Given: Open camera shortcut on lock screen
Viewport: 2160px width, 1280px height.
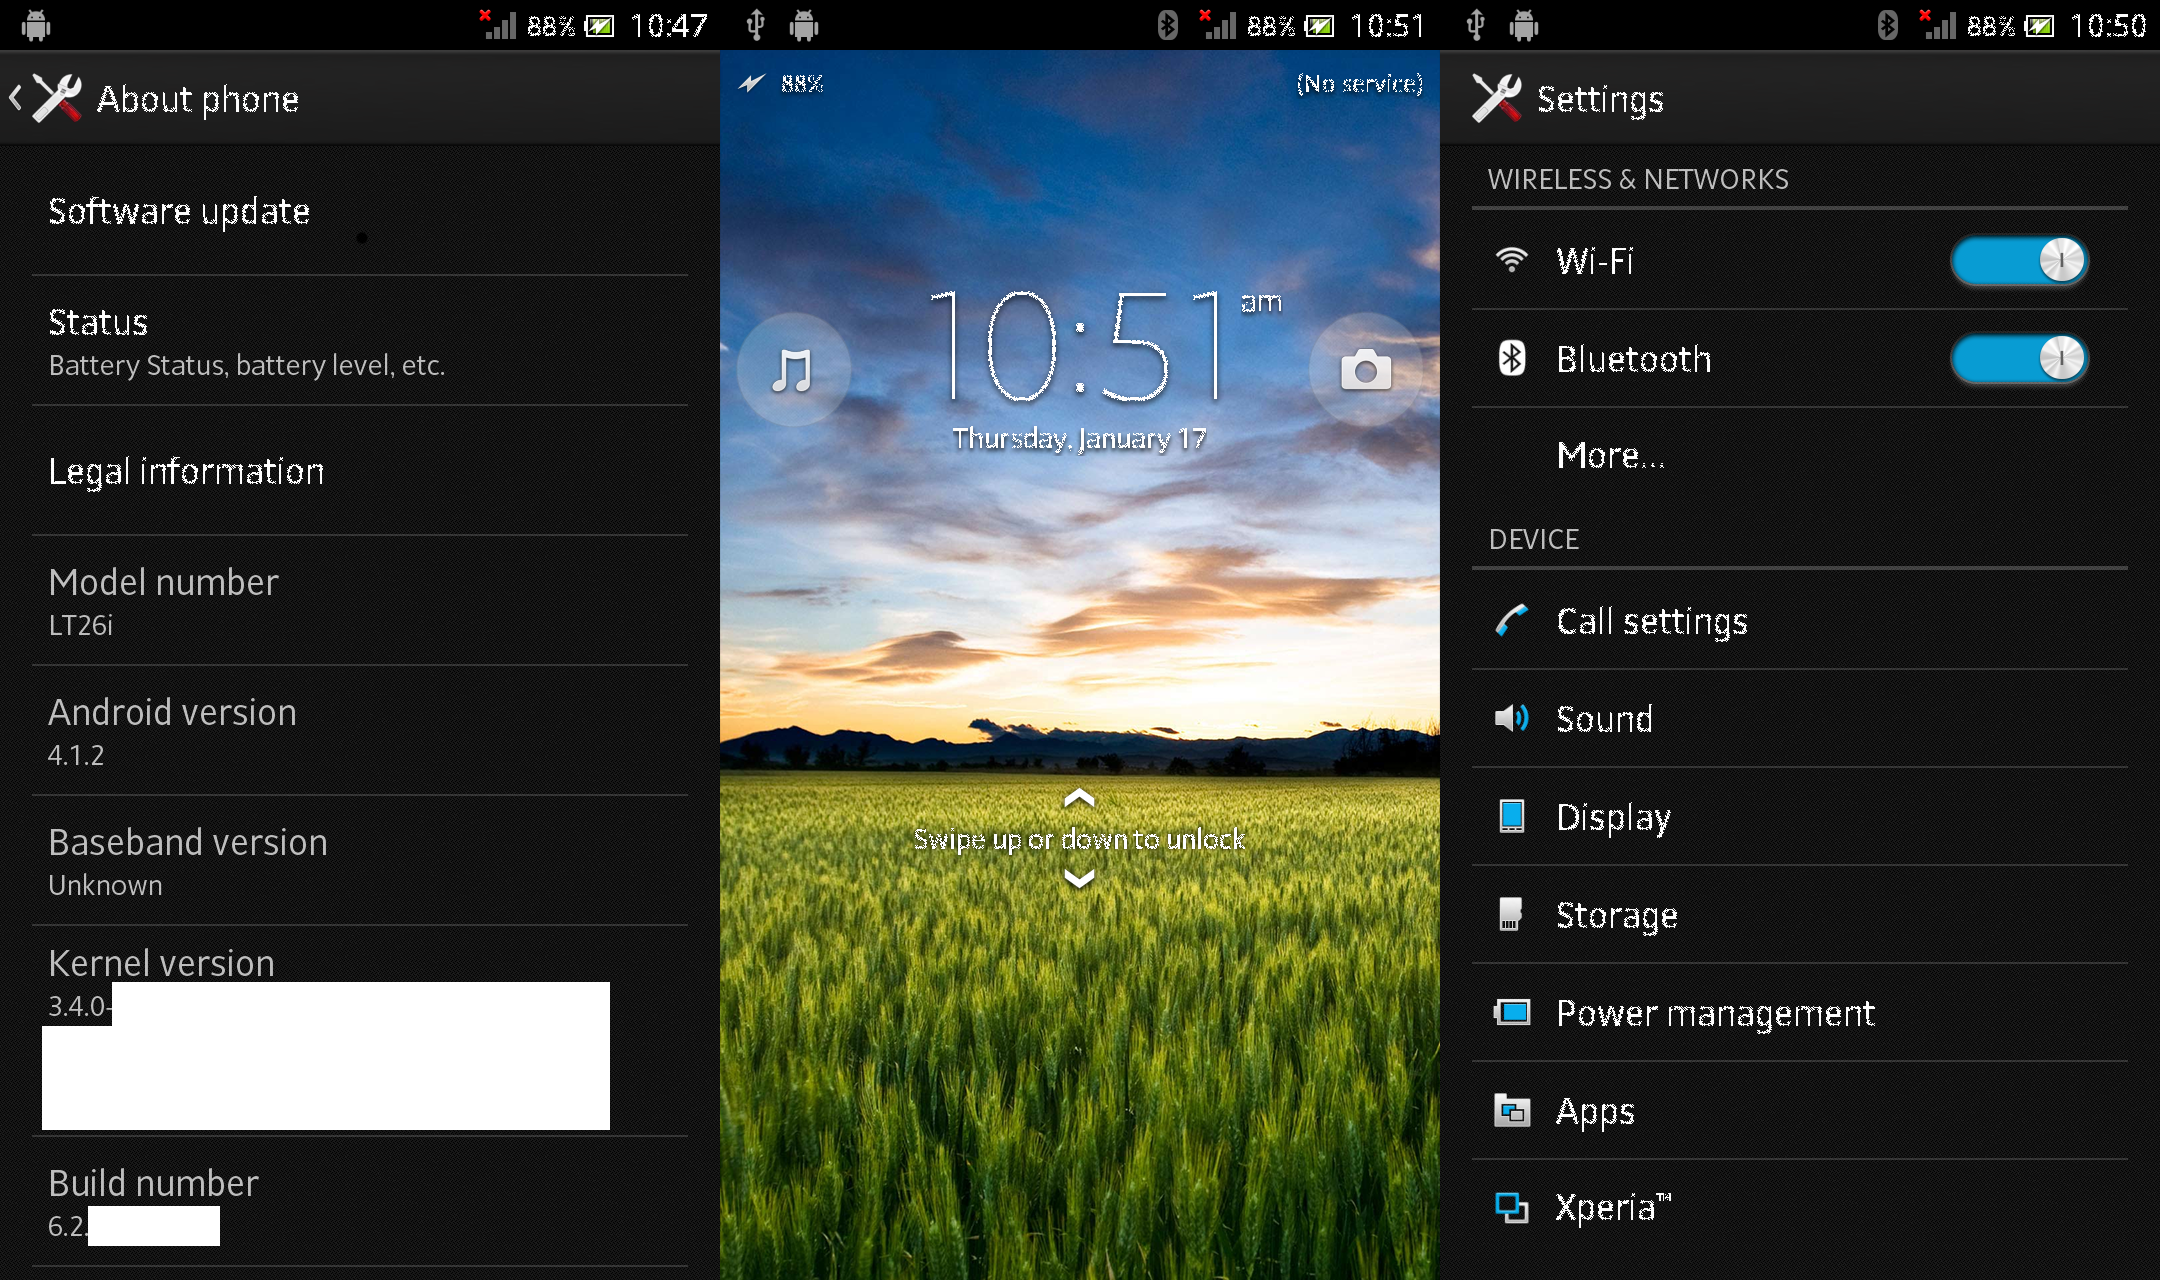Looking at the screenshot, I should (1365, 370).
